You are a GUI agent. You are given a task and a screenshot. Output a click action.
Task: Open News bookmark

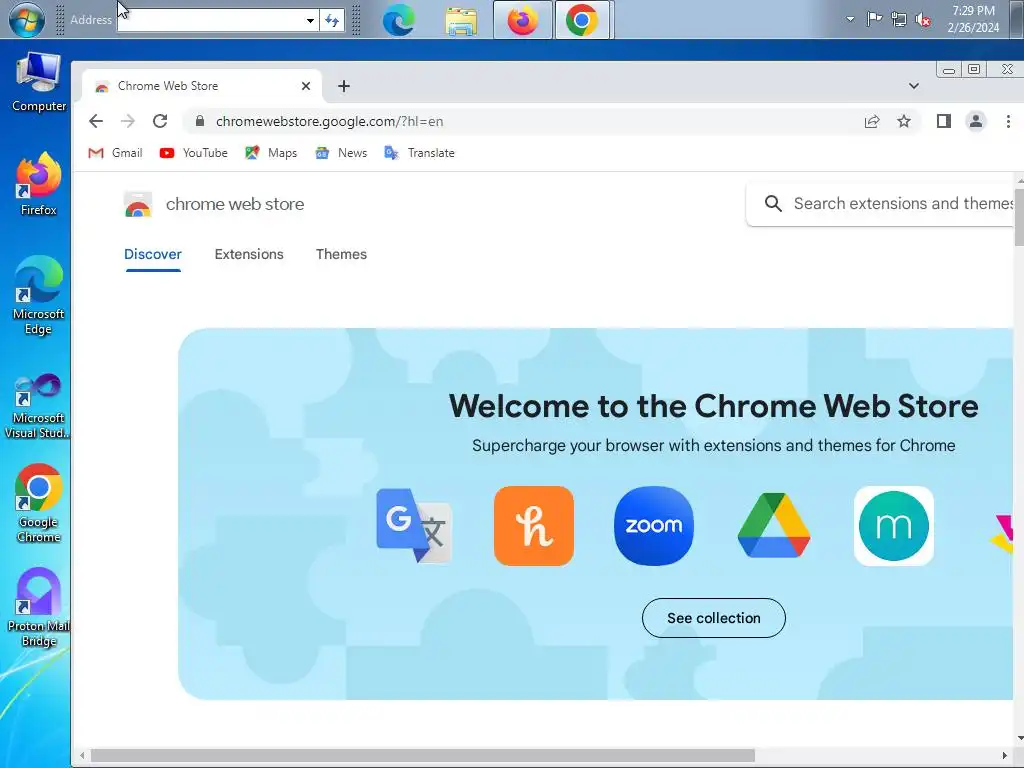coord(341,153)
